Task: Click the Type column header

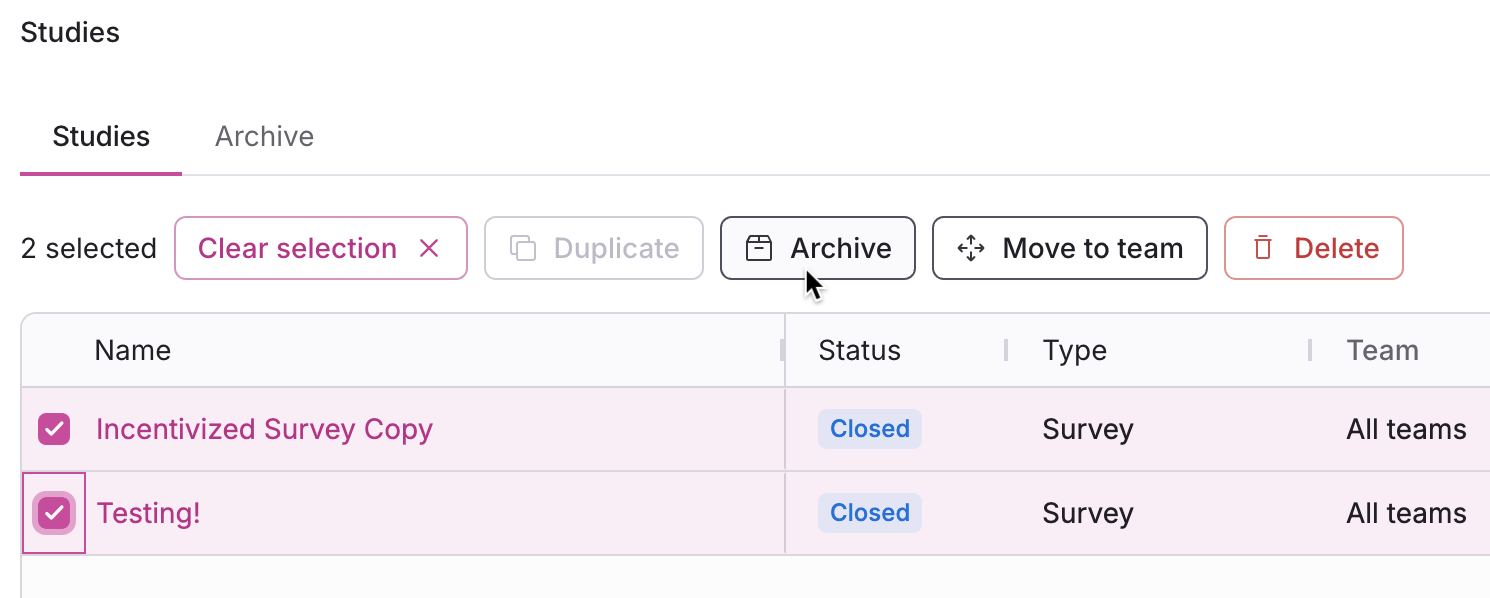Action: (1074, 350)
